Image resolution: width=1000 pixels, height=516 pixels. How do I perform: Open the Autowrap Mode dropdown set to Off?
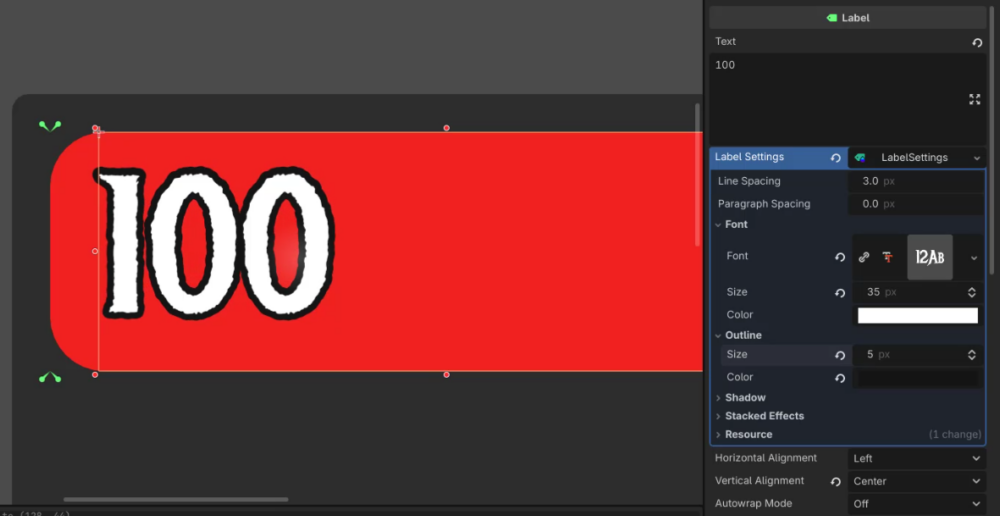click(x=916, y=504)
